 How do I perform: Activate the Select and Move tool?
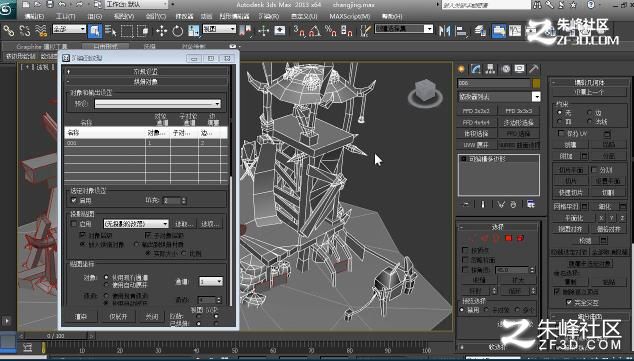point(162,31)
